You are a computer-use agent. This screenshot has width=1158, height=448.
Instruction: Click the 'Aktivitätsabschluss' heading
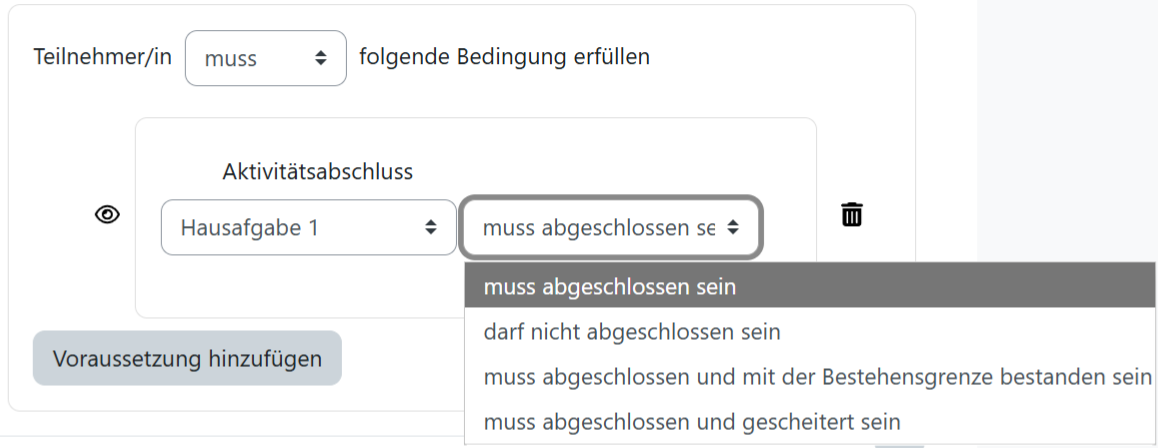pos(317,172)
